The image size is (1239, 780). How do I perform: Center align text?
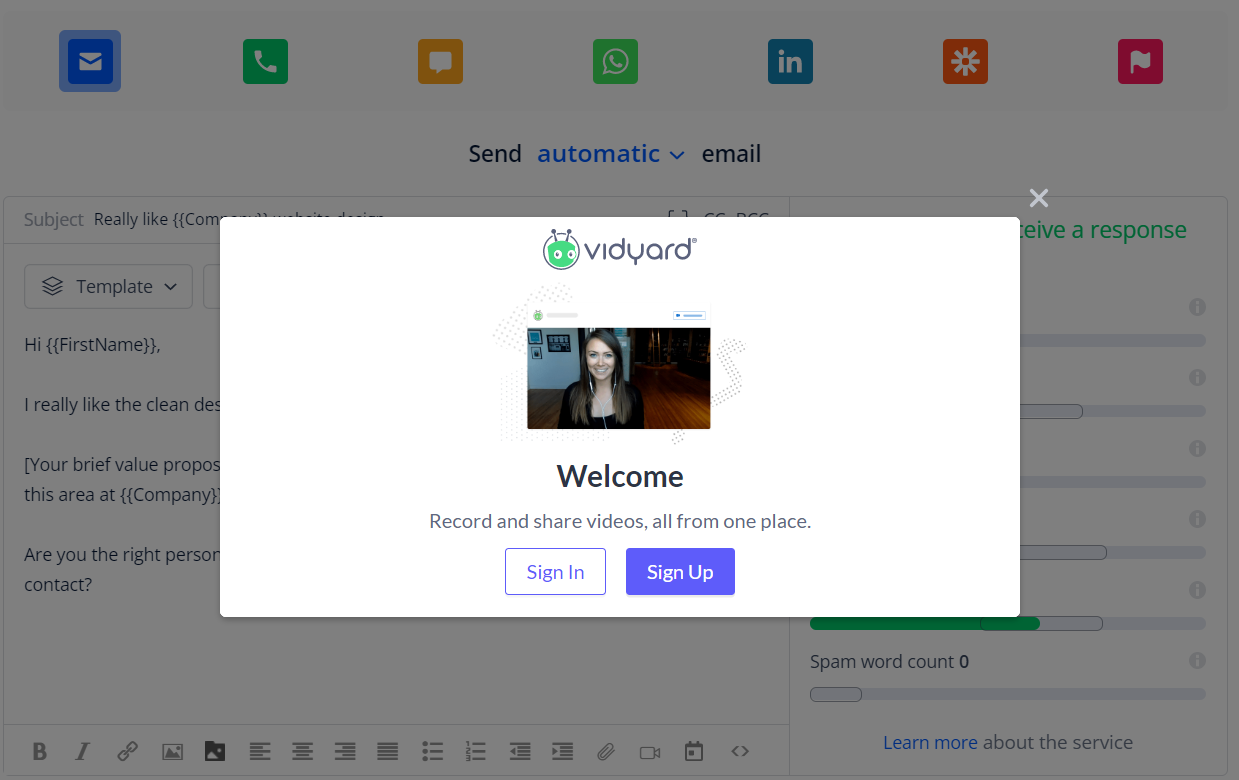point(302,751)
